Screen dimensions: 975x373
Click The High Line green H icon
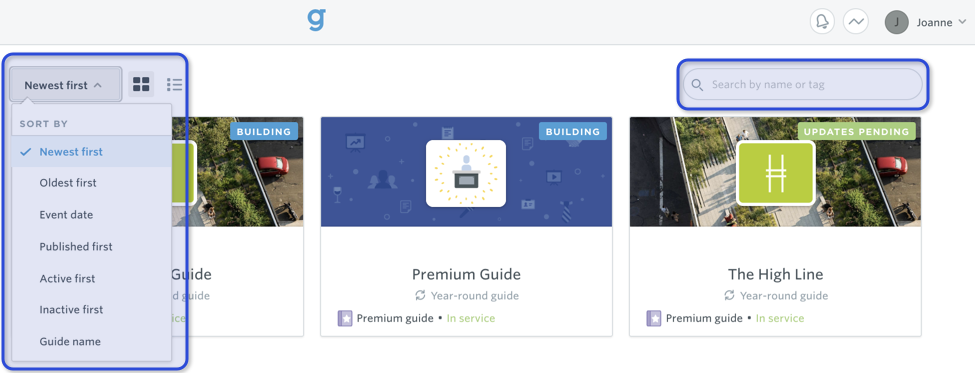pyautogui.click(x=775, y=173)
